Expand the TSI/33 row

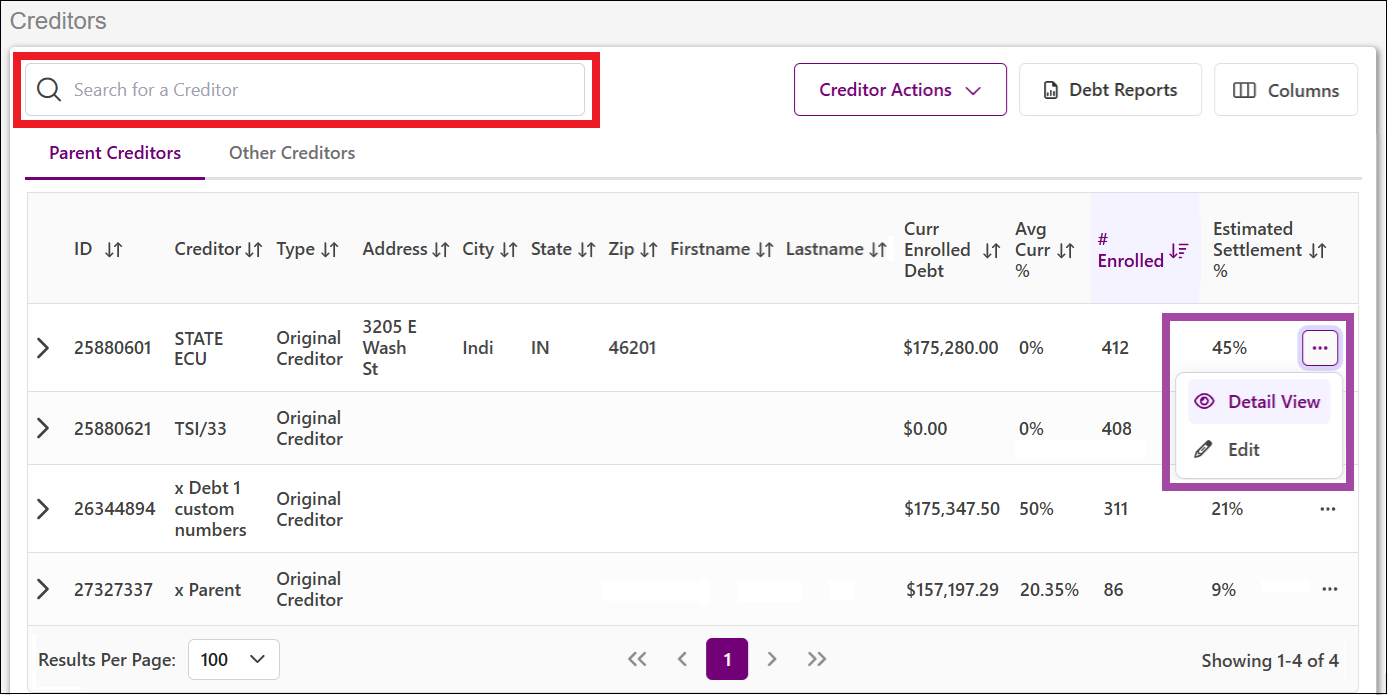[42, 428]
